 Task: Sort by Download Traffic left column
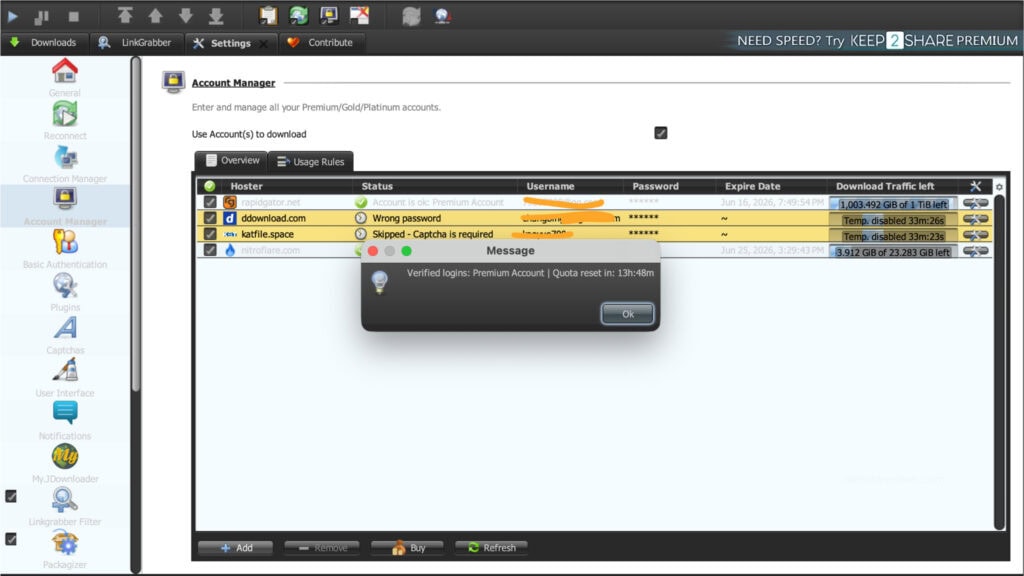tap(893, 186)
